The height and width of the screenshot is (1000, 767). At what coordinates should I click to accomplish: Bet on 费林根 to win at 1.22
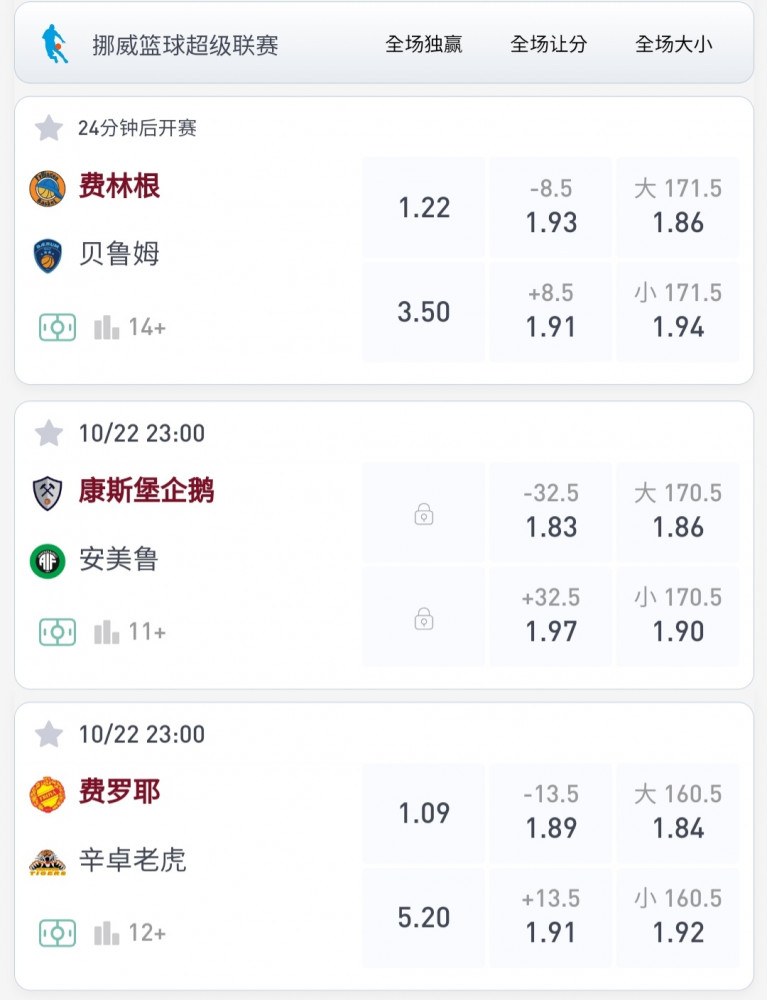[423, 207]
